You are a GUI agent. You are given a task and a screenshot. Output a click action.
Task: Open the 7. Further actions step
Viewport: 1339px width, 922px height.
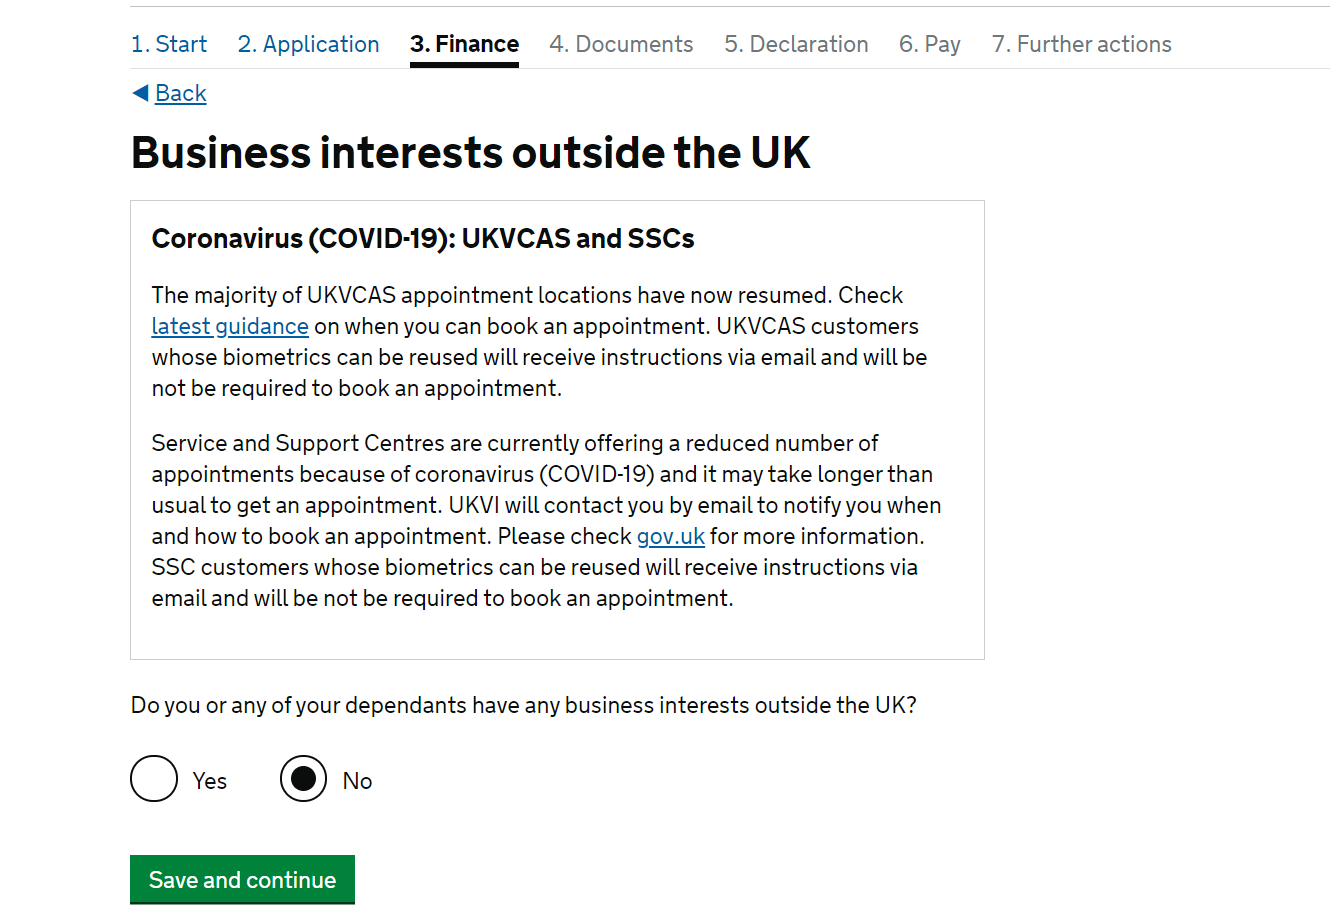pos(1082,44)
